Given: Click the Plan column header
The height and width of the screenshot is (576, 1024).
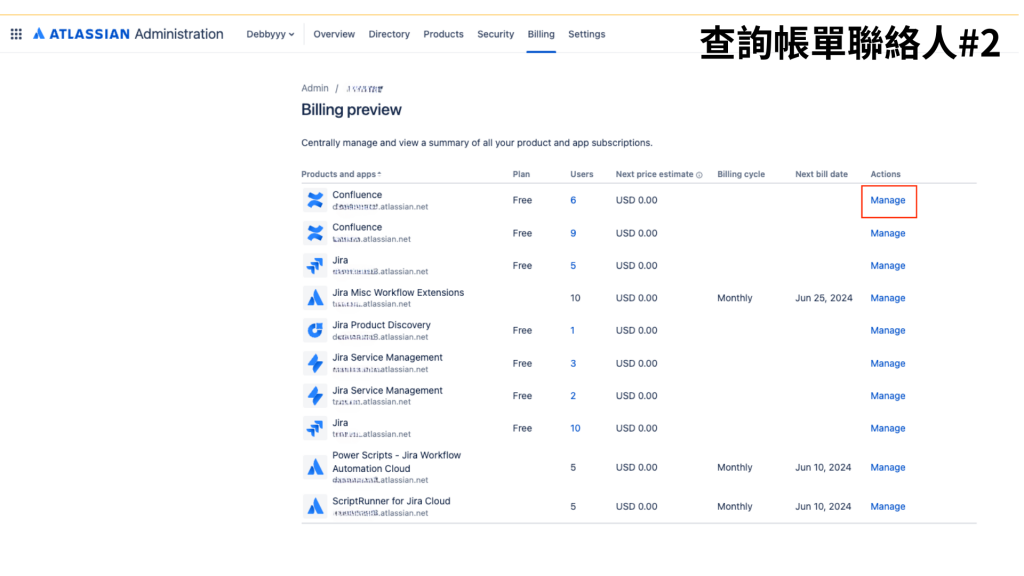Looking at the screenshot, I should pyautogui.click(x=521, y=174).
